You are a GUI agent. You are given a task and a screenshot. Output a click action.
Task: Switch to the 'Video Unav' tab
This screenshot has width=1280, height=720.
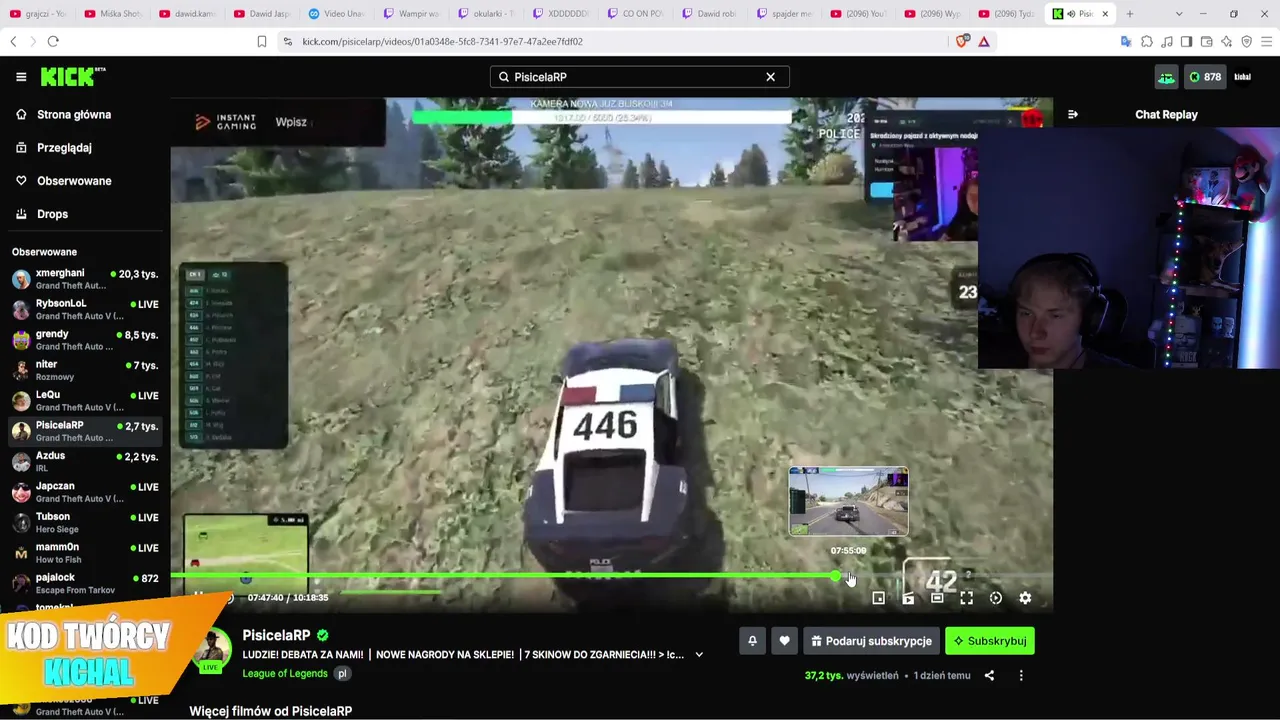[337, 14]
